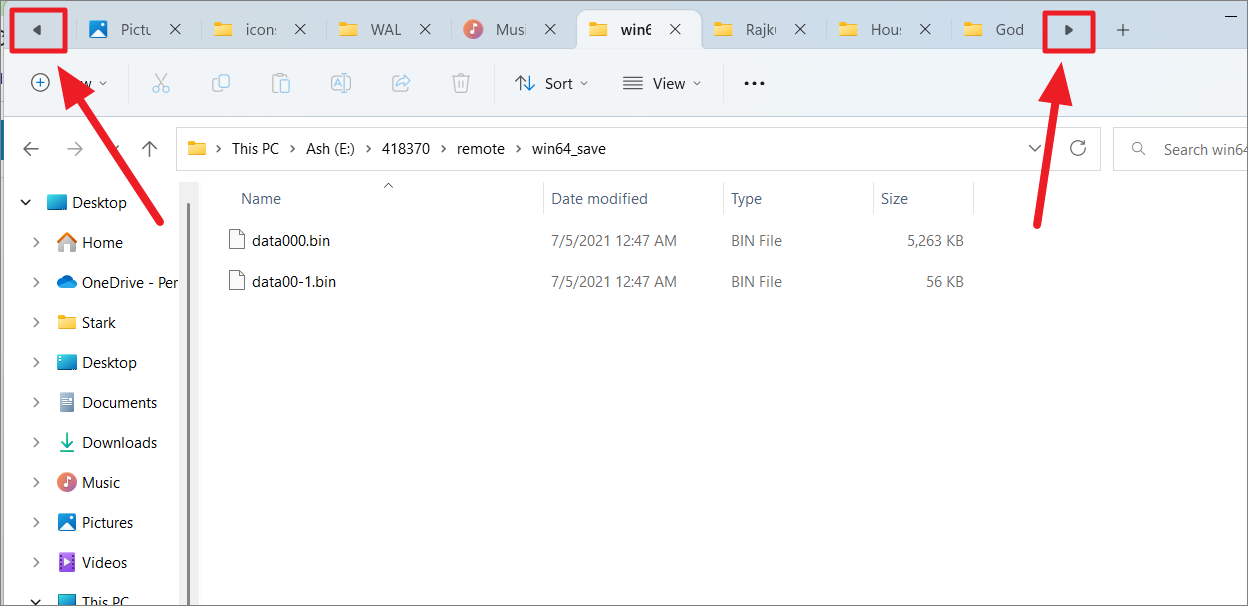Select the data00-1.bin file name
Image resolution: width=1248 pixels, height=606 pixels.
tap(294, 282)
